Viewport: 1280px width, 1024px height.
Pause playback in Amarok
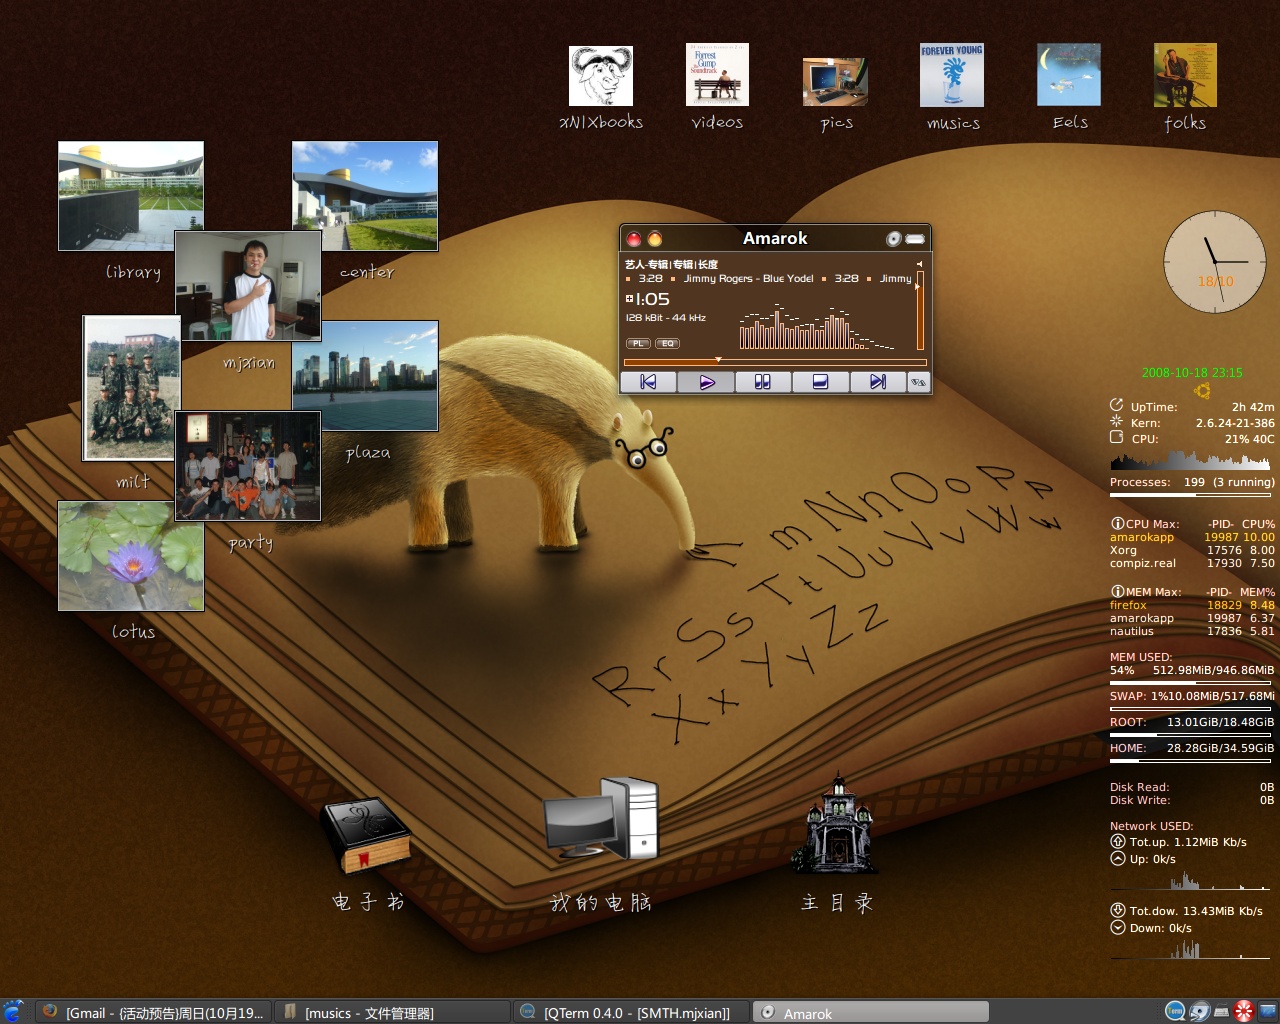[x=763, y=382]
